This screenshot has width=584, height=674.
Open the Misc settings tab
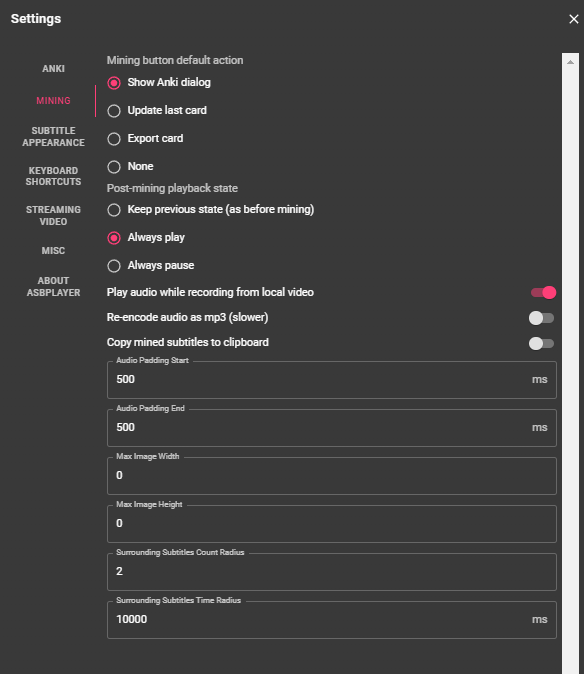53,251
